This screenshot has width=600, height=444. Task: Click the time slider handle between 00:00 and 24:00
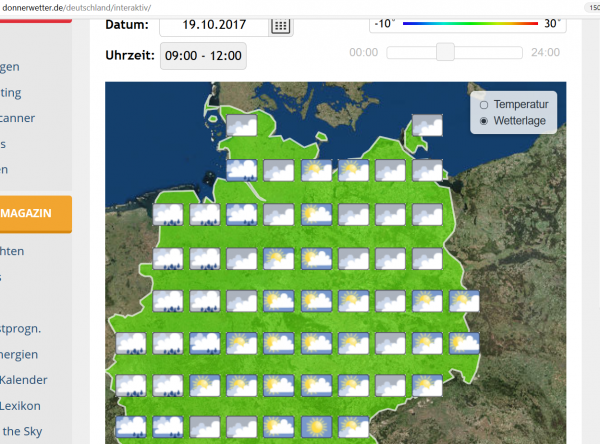click(445, 52)
